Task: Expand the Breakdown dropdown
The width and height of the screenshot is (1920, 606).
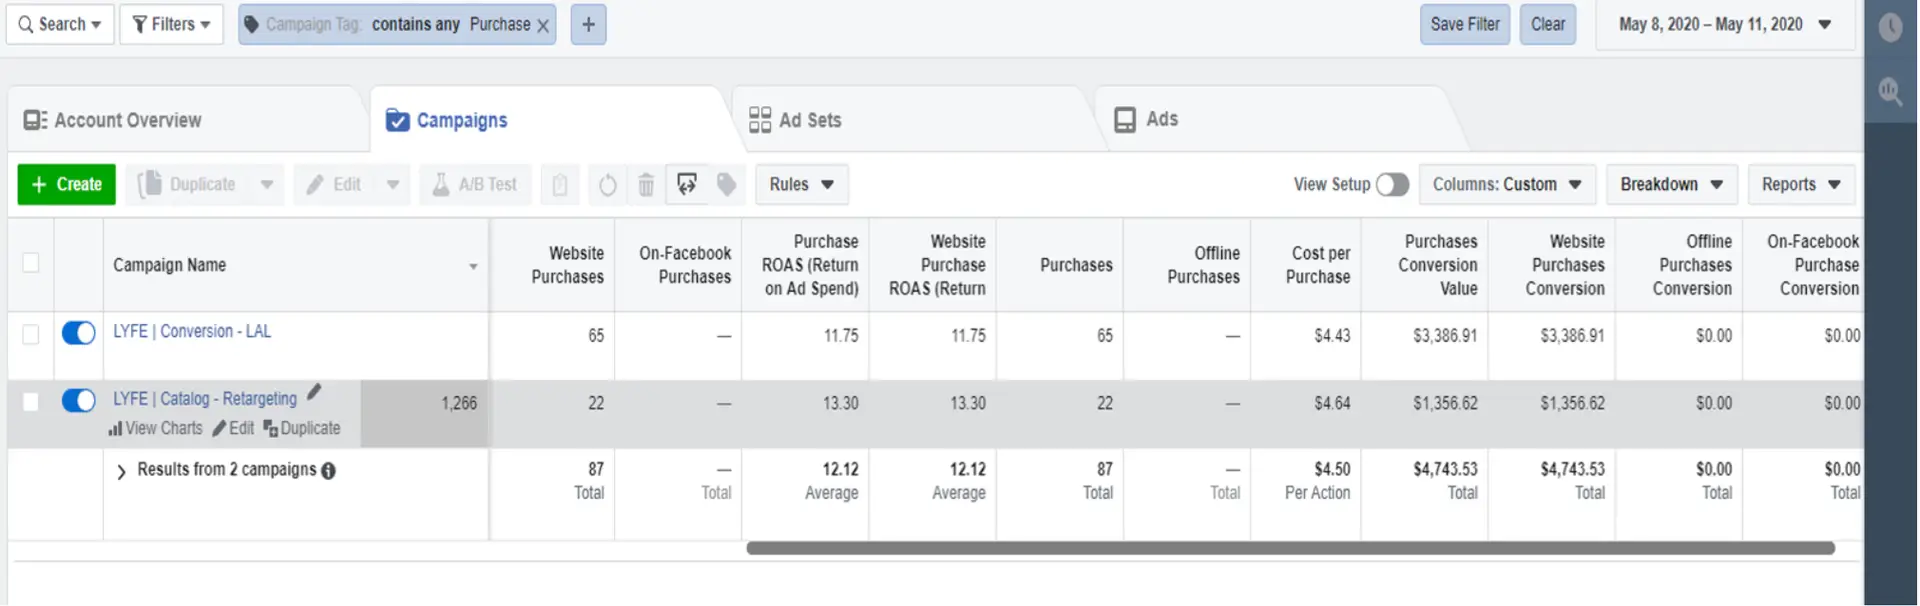Action: coord(1671,185)
